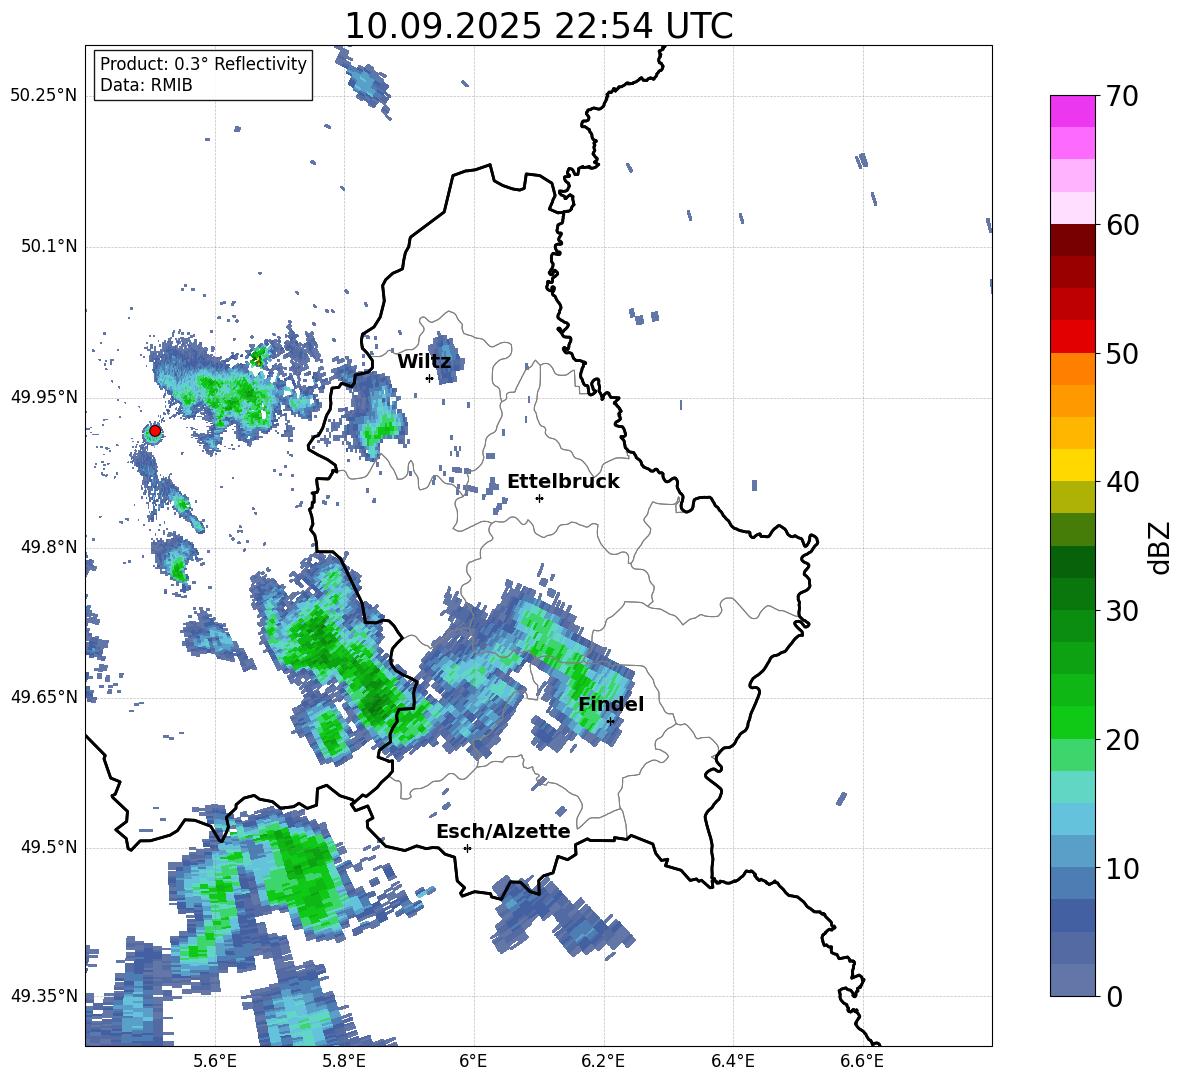The height and width of the screenshot is (1081, 1184).
Task: Click the magenta top colorbar segment
Action: [1072, 111]
